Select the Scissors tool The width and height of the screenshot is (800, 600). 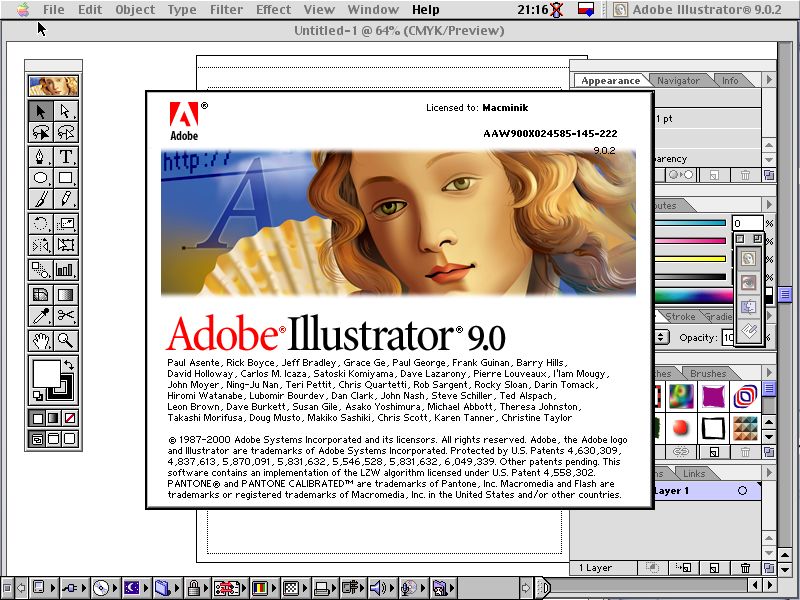pyautogui.click(x=66, y=316)
